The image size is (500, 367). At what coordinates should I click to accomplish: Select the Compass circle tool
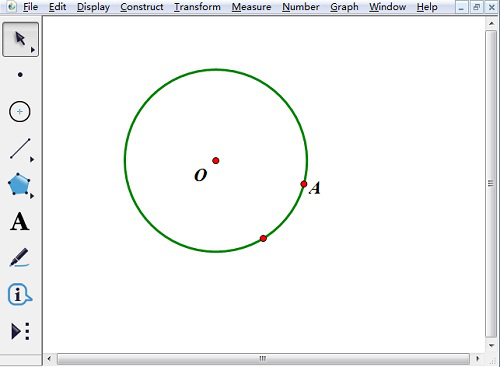click(20, 111)
